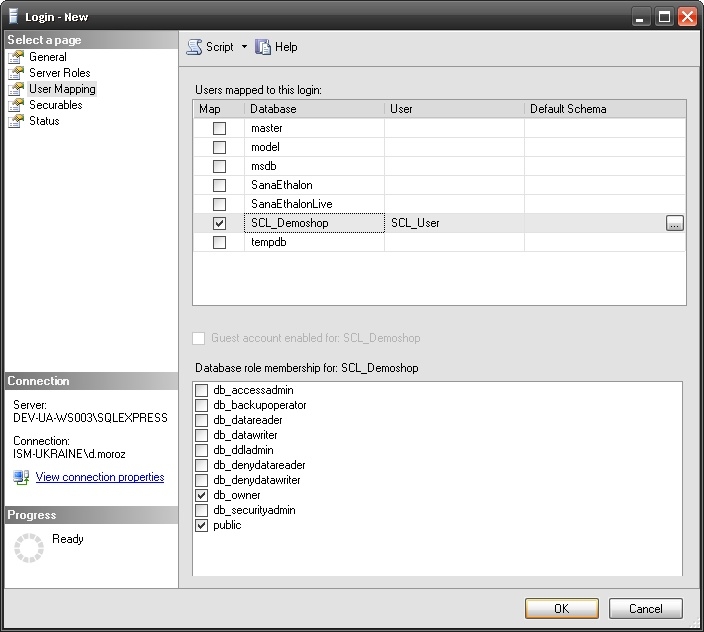This screenshot has width=704, height=632.
Task: Click the Server Roles page icon
Action: click(16, 73)
